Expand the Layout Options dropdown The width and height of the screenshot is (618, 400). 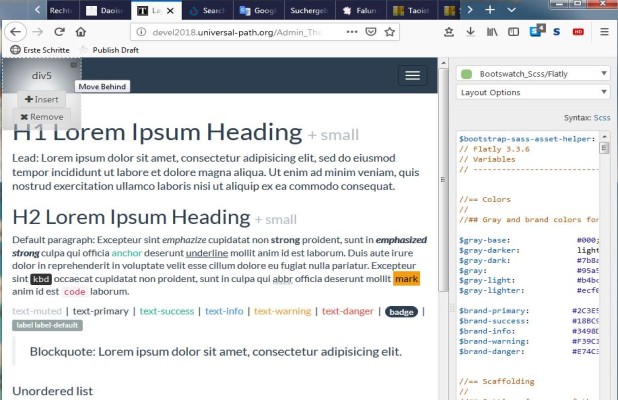pyautogui.click(x=535, y=93)
